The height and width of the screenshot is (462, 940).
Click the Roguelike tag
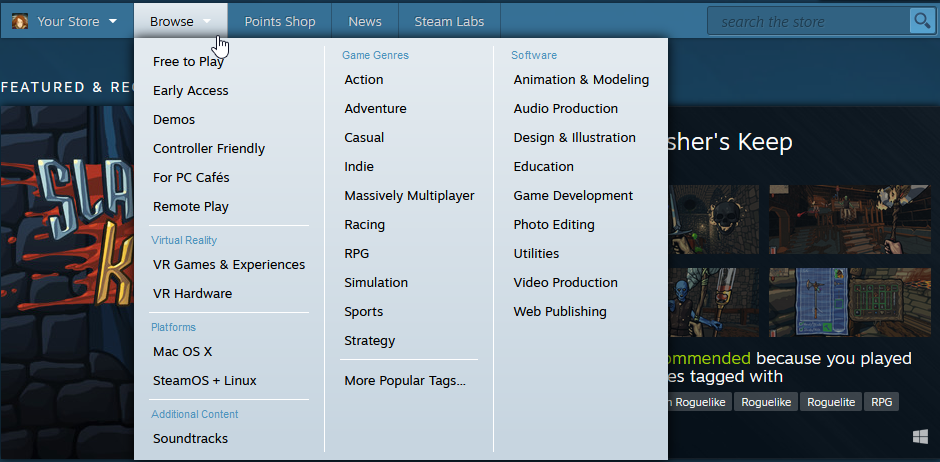pyautogui.click(x=766, y=402)
